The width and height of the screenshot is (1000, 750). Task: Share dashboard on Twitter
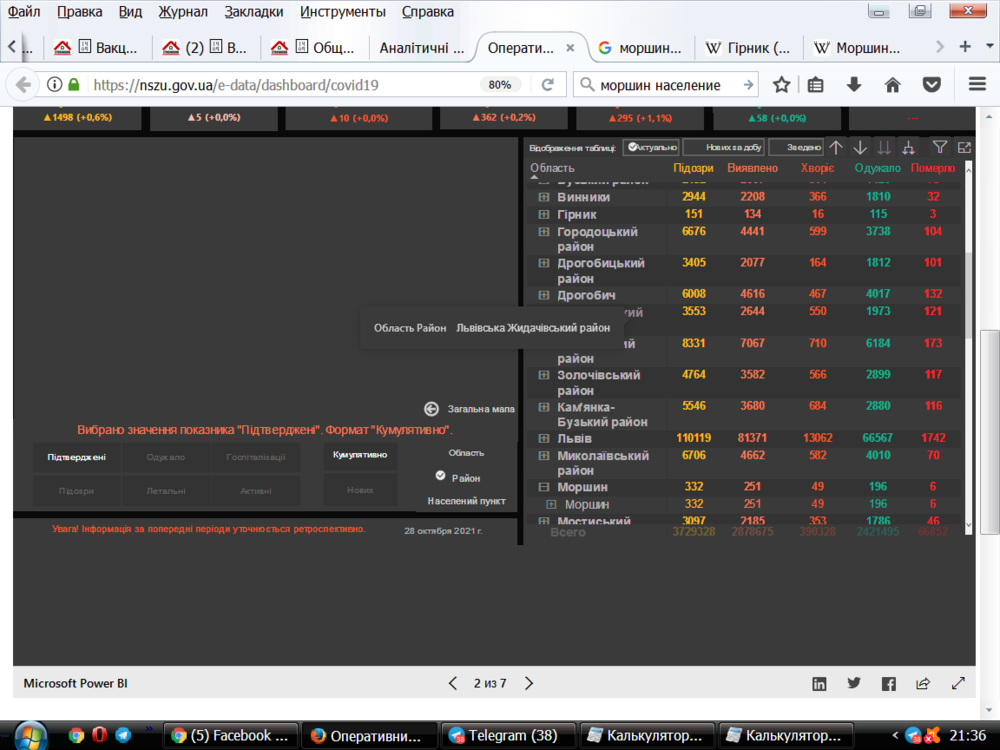pos(854,684)
